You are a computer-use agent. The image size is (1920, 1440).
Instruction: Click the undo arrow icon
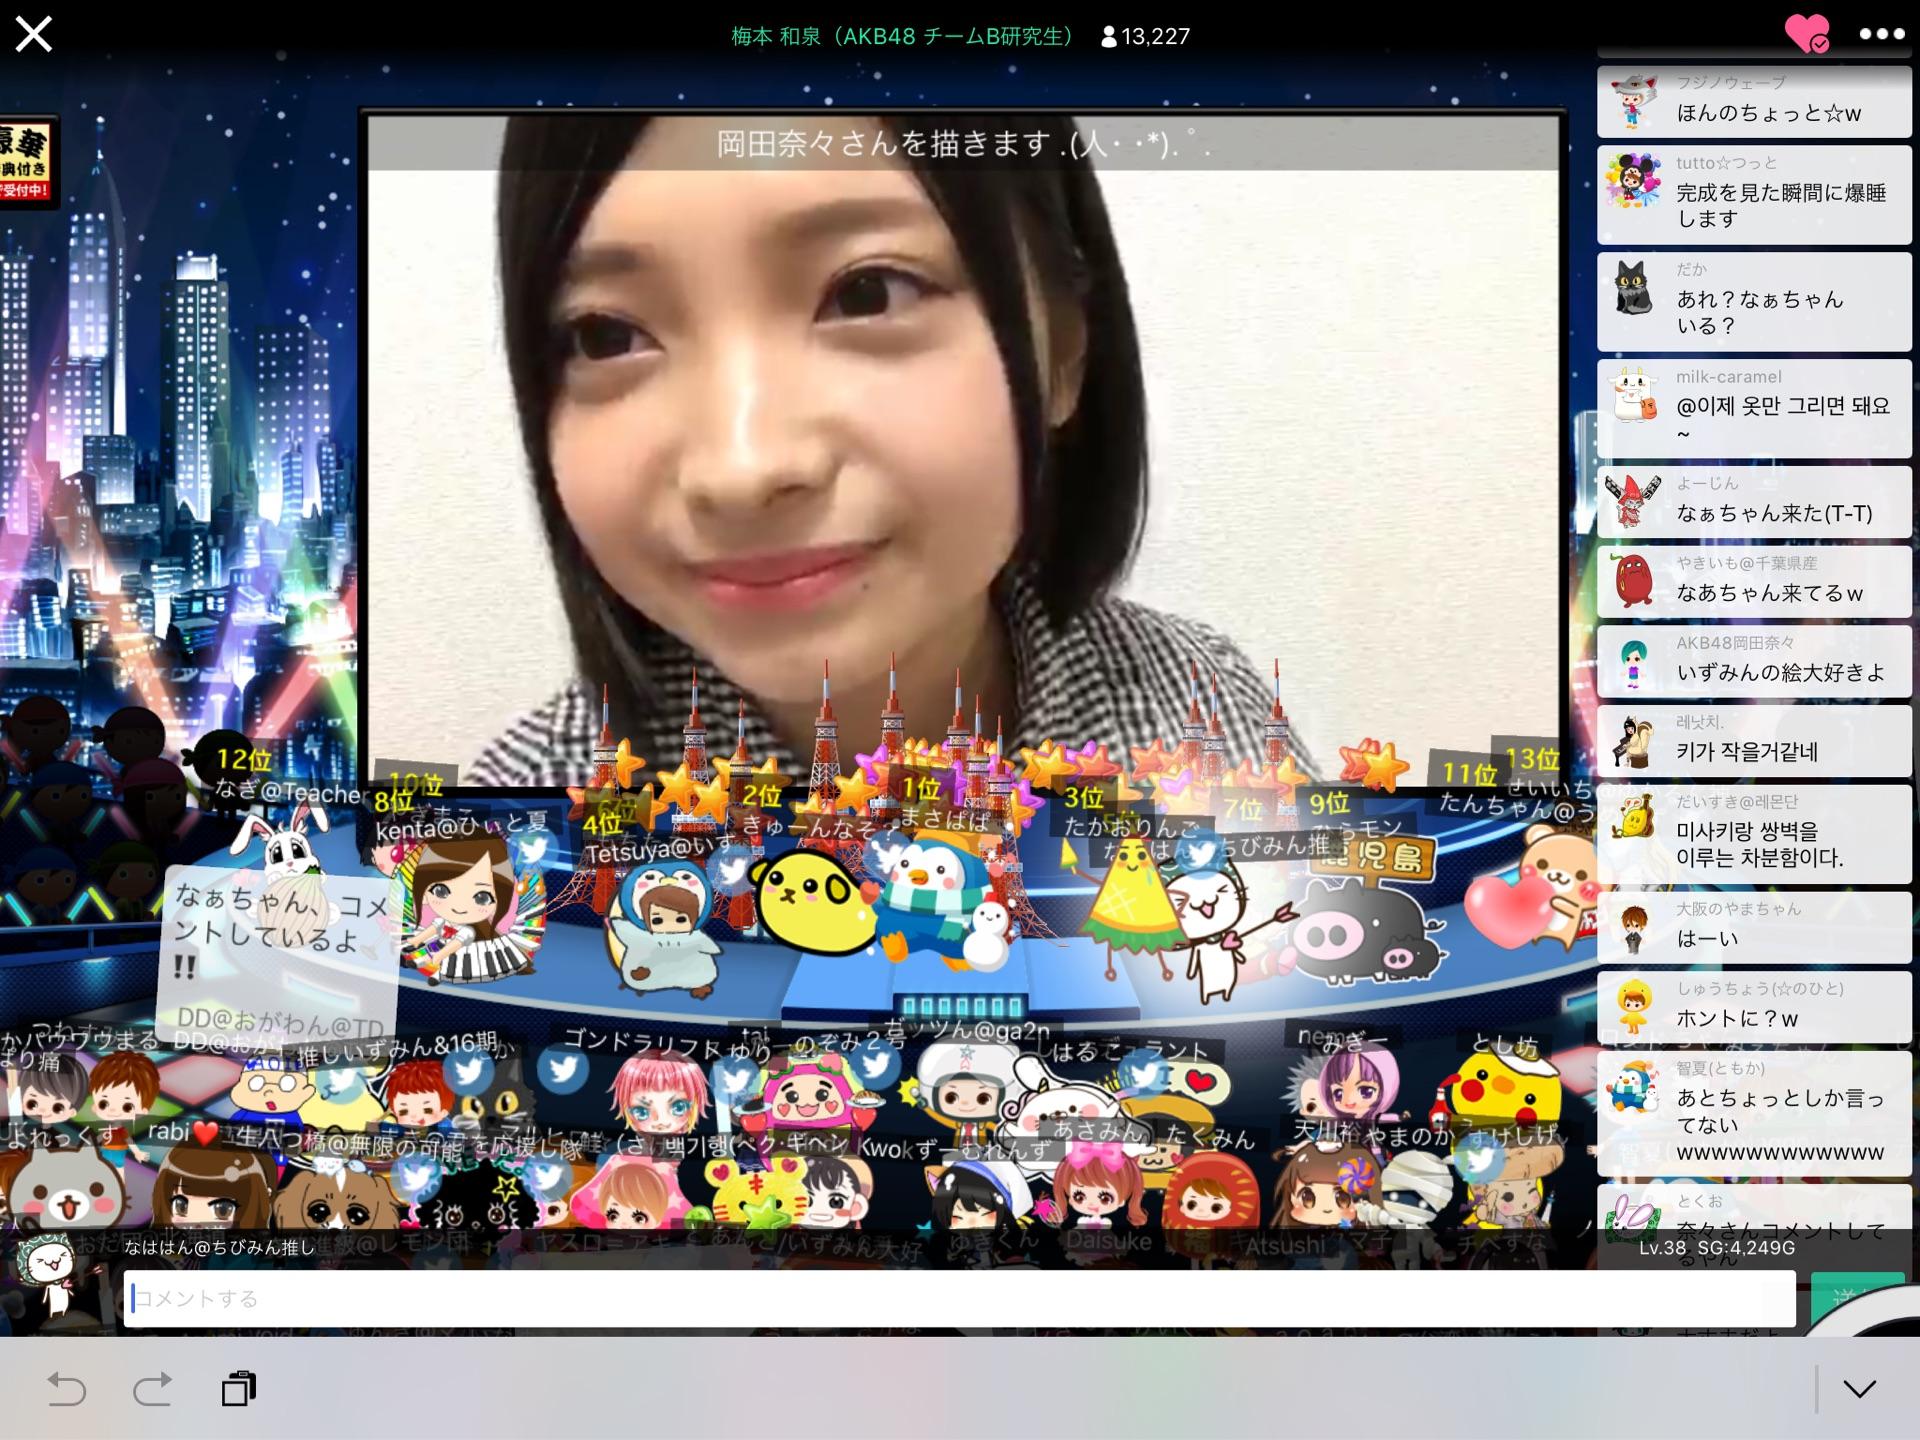pos(67,1389)
